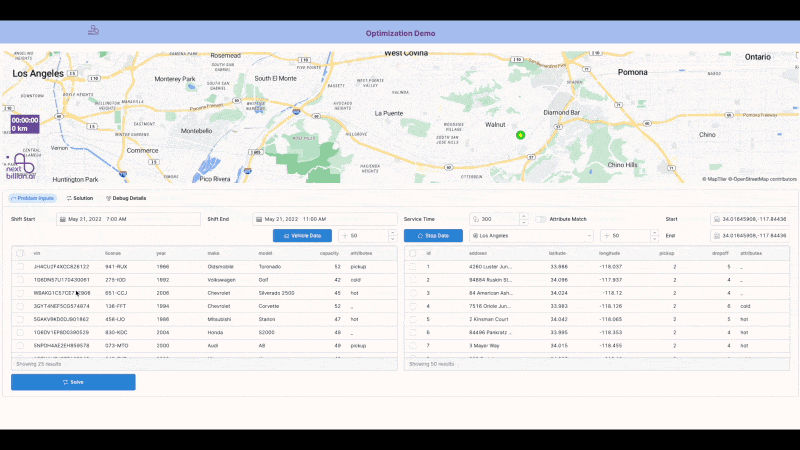Sort vehicles by the license column header
This screenshot has width=800, height=450.
click(113, 253)
